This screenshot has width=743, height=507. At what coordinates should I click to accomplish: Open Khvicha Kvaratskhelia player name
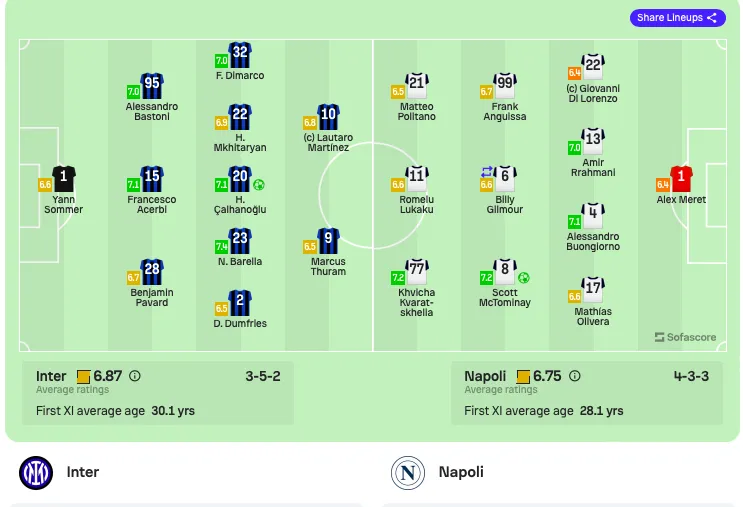point(417,302)
